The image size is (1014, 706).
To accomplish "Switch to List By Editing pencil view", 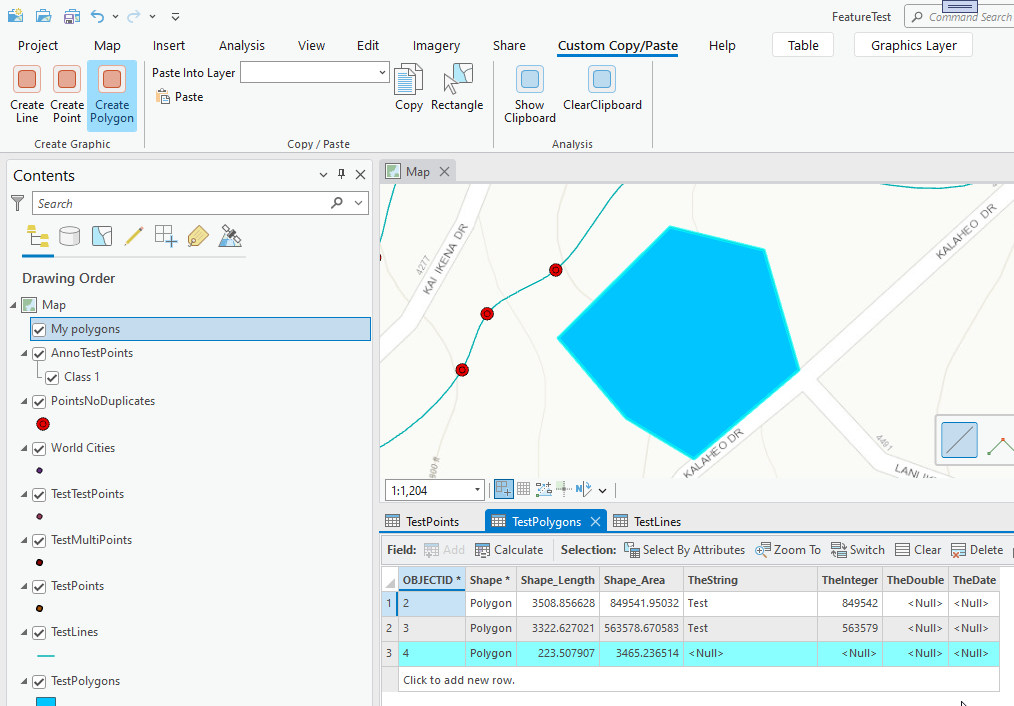I will point(134,237).
